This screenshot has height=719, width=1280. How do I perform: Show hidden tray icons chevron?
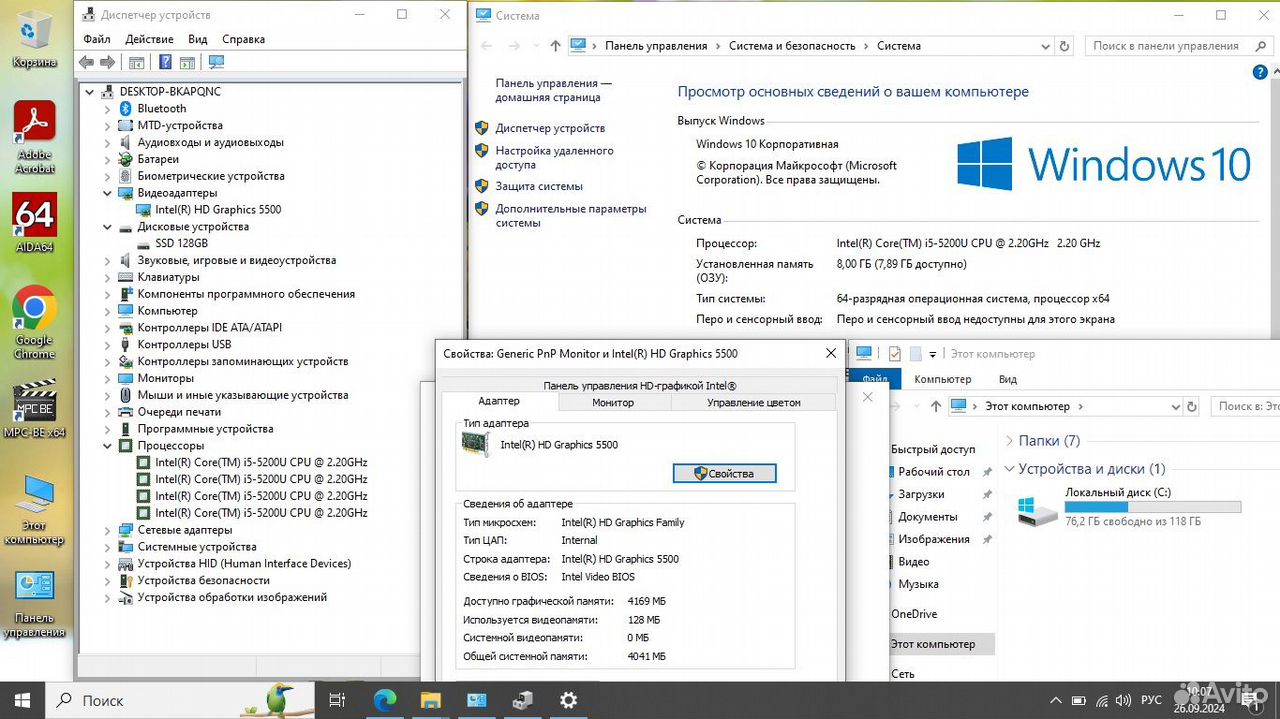1056,700
